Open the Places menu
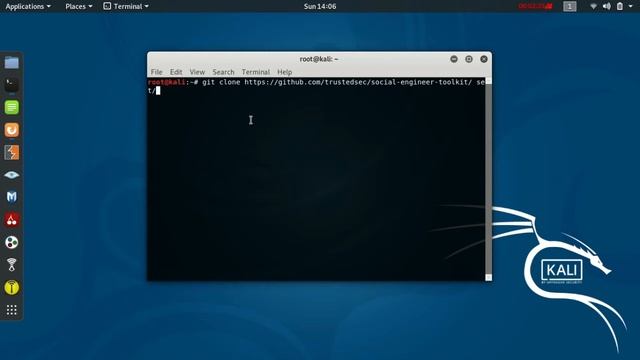Viewport: 640px width, 360px height. click(x=79, y=6)
